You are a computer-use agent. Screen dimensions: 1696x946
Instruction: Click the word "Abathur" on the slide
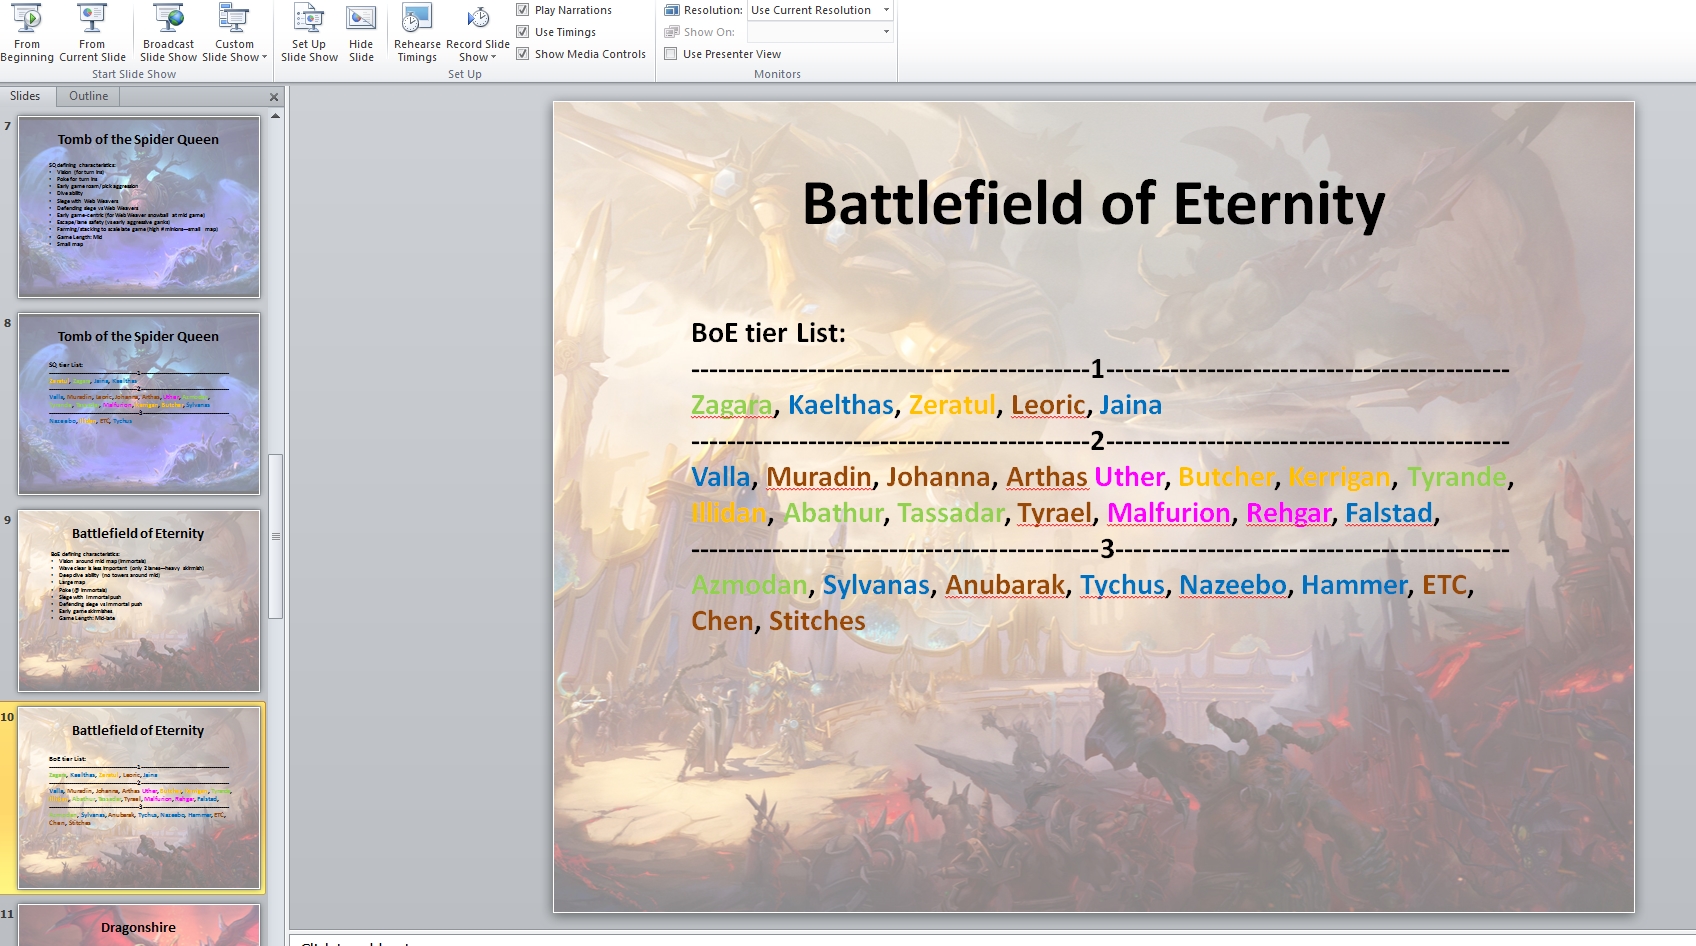pos(834,513)
